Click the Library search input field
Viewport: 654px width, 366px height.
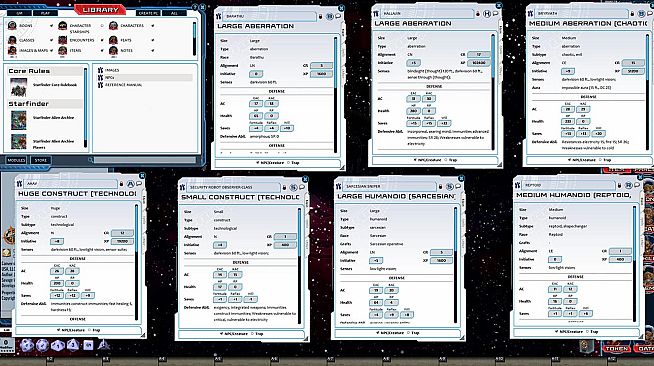[x=145, y=160]
